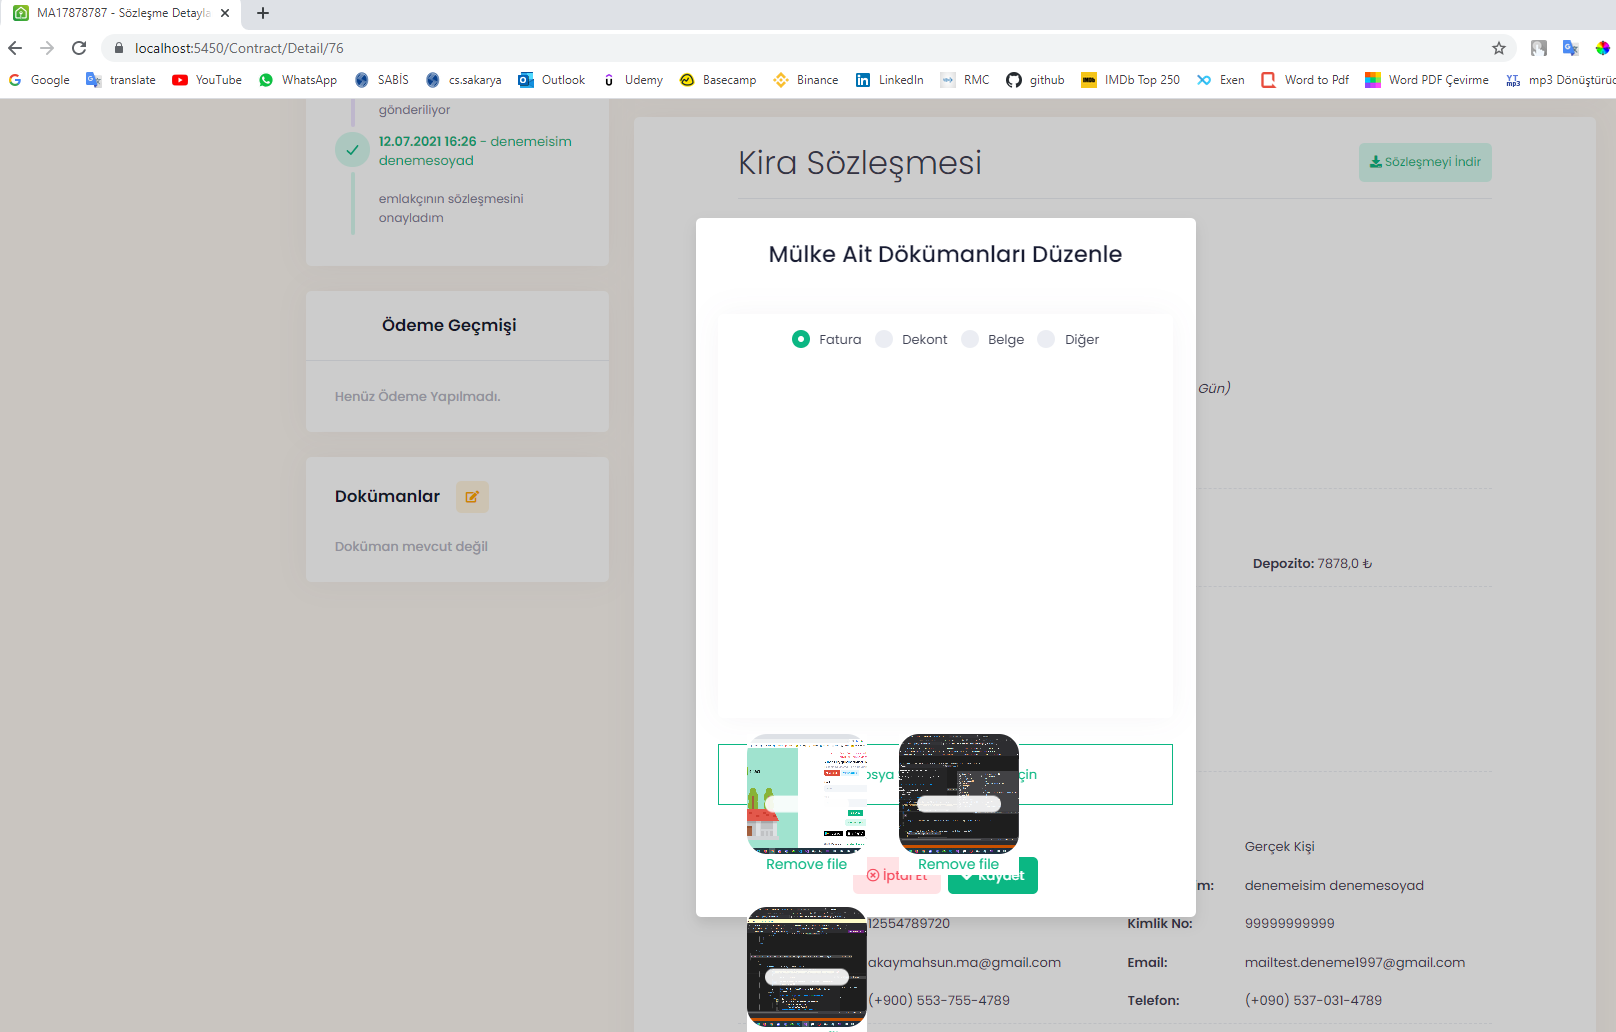This screenshot has height=1032, width=1616.
Task: Open the WhatsApp bookmark
Action: pyautogui.click(x=298, y=80)
